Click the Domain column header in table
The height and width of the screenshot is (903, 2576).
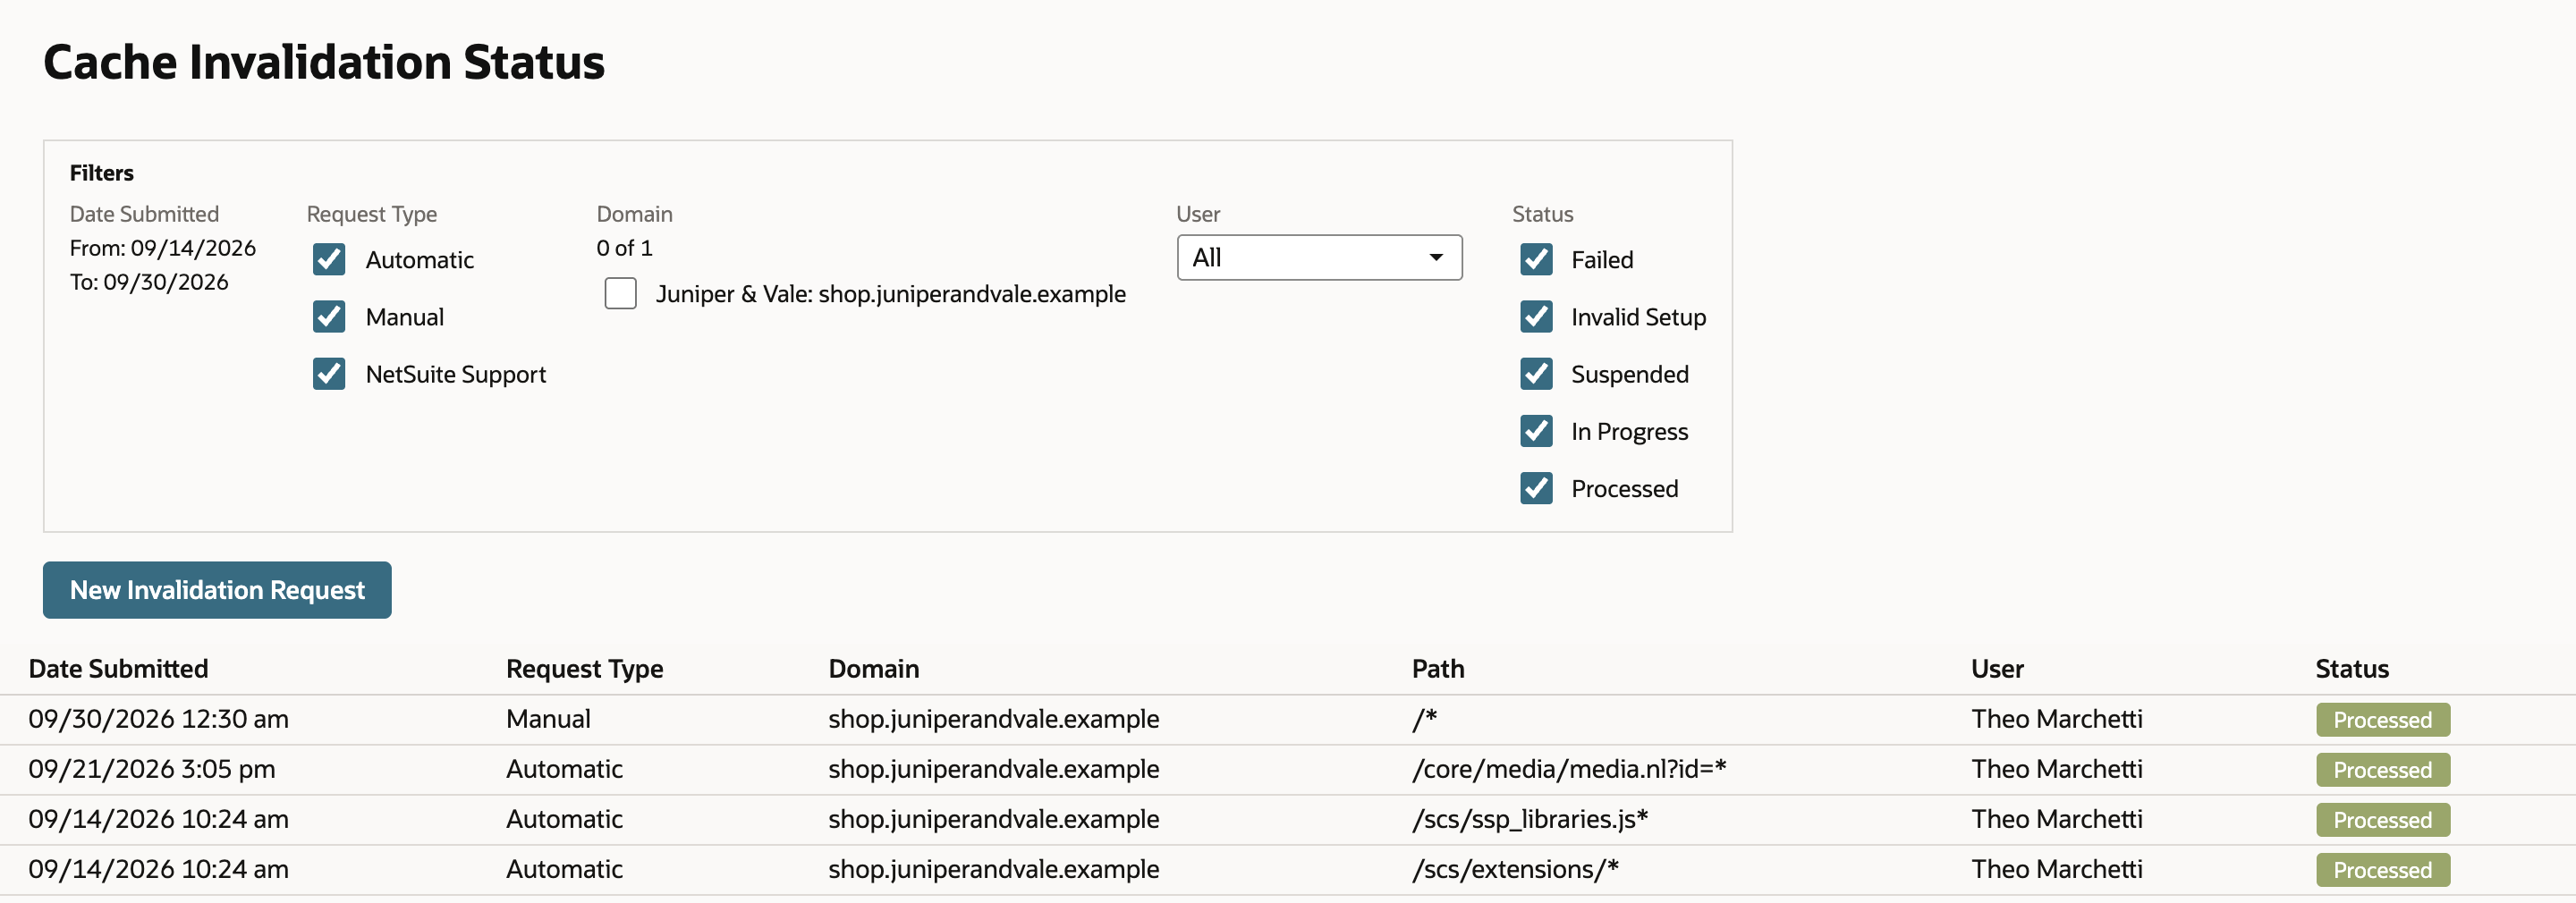873,669
